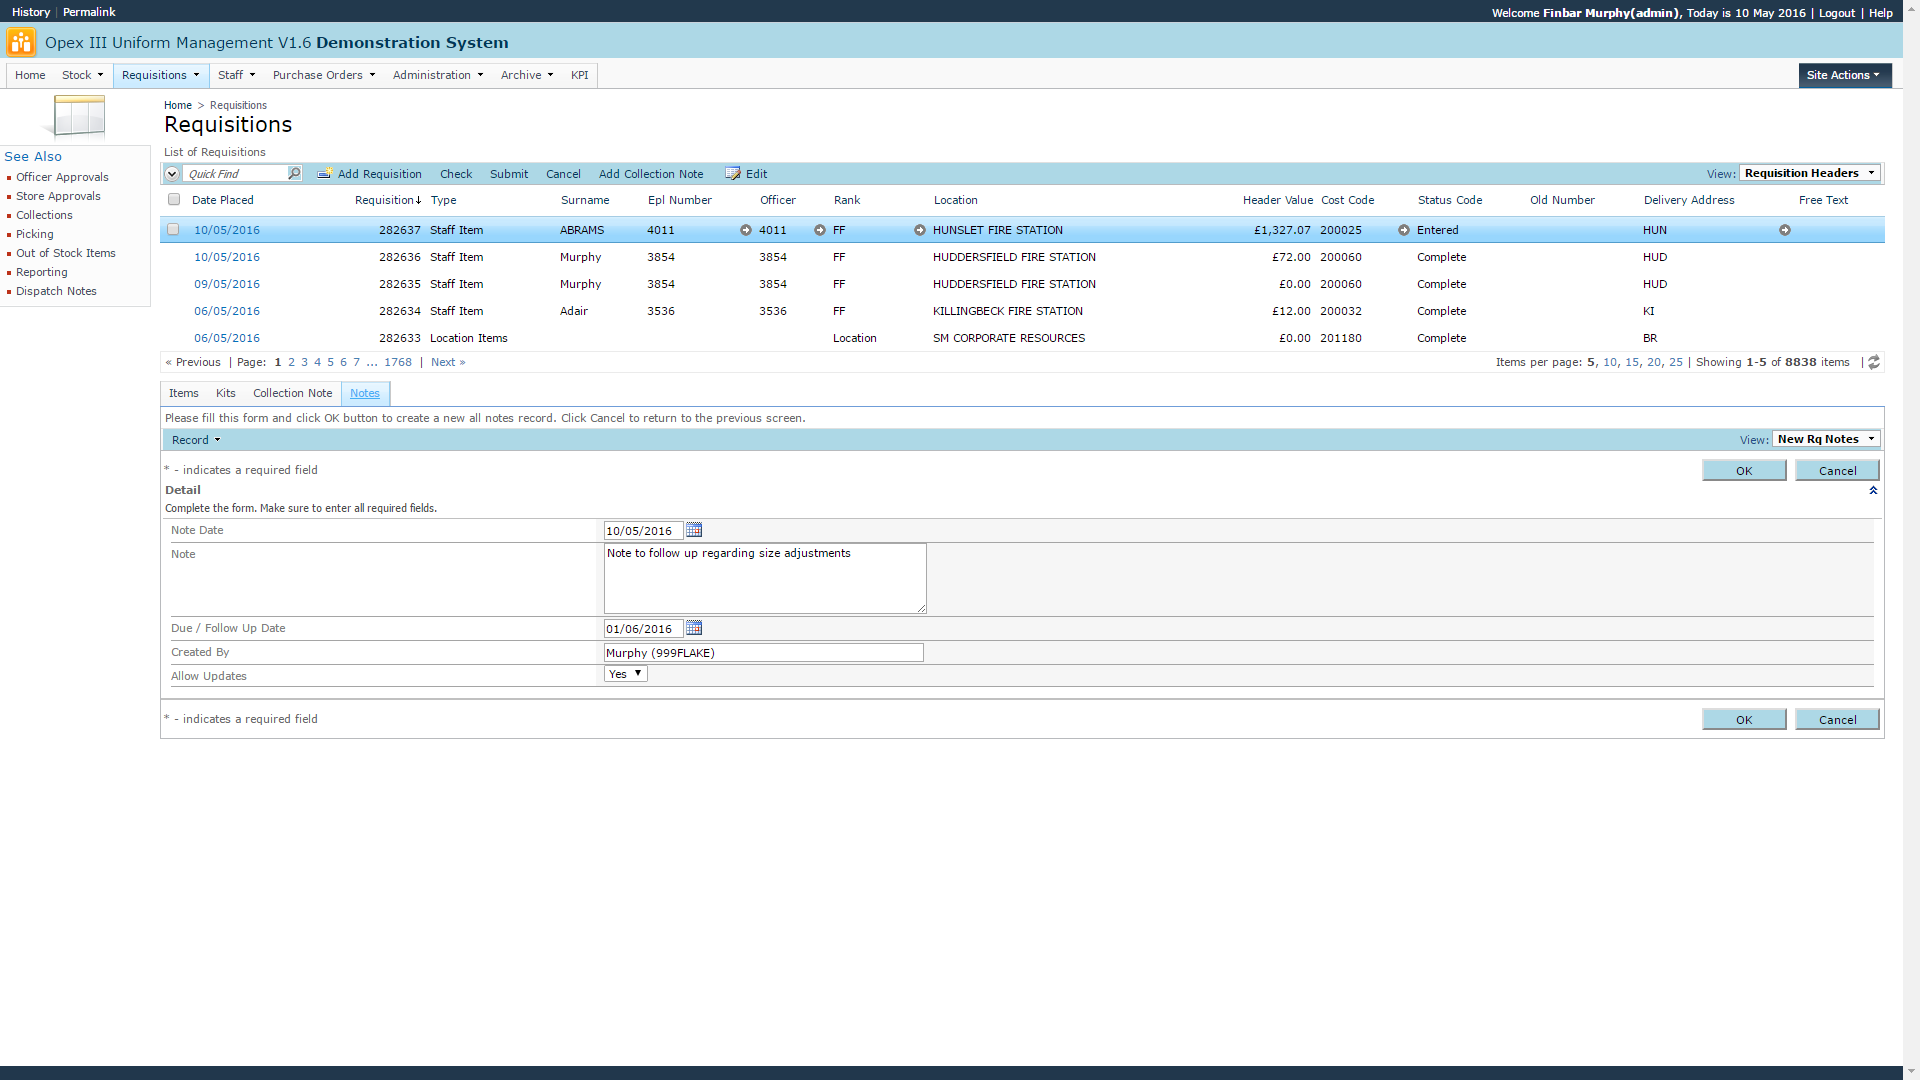The width and height of the screenshot is (1920, 1080).
Task: Open the Note Date calendar picker
Action: pos(694,530)
